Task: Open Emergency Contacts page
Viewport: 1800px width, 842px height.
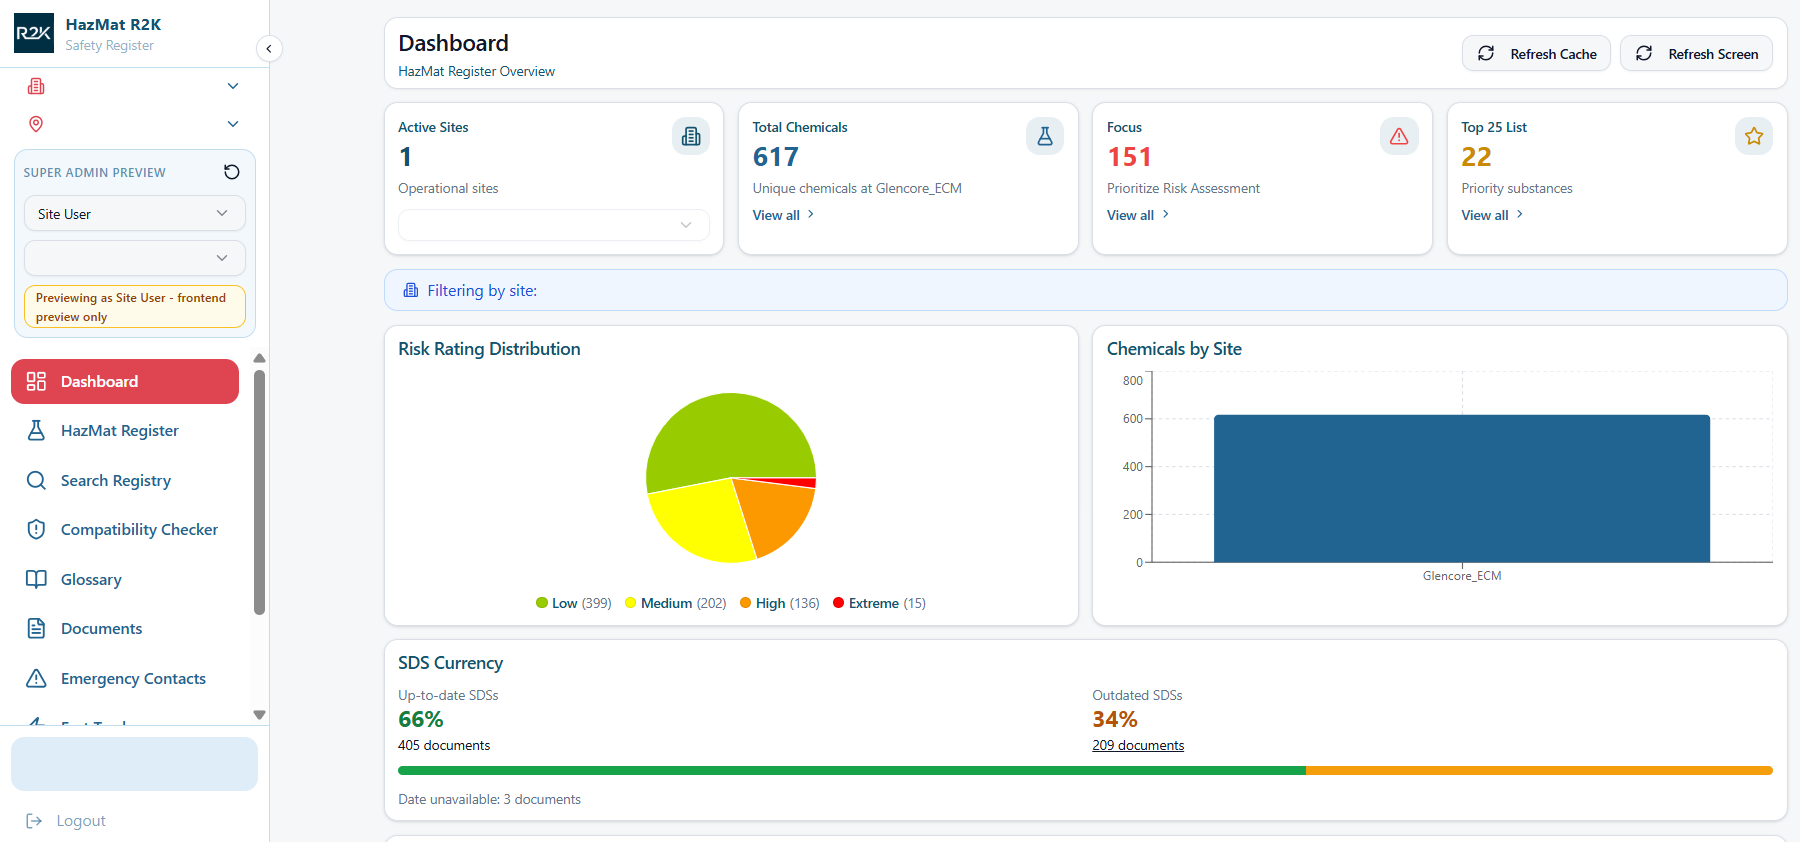Action: 125,678
